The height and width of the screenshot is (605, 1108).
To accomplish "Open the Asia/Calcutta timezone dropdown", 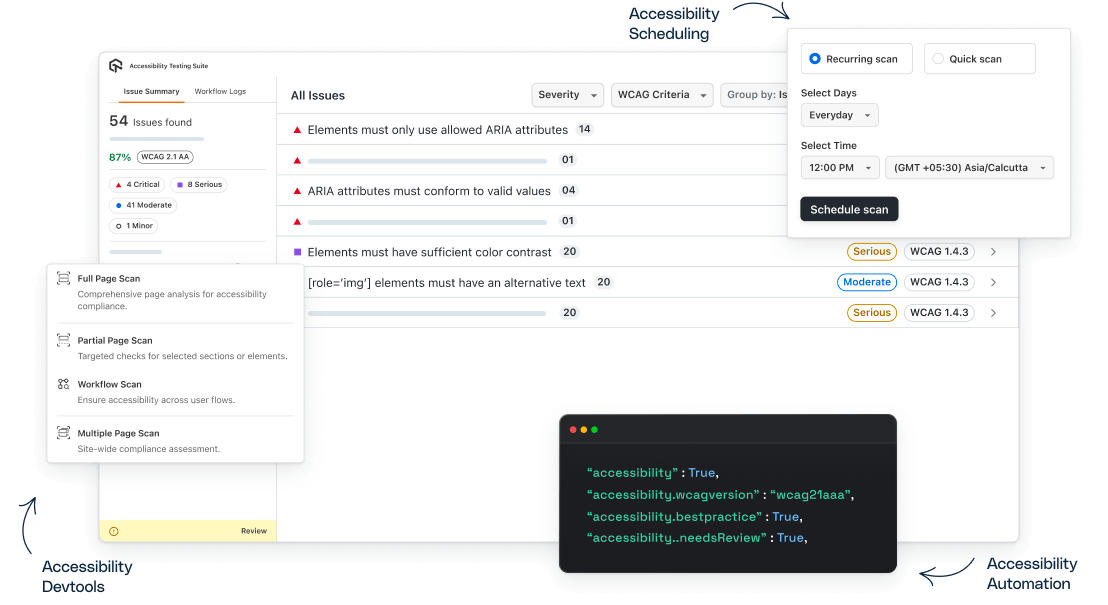I will (969, 167).
